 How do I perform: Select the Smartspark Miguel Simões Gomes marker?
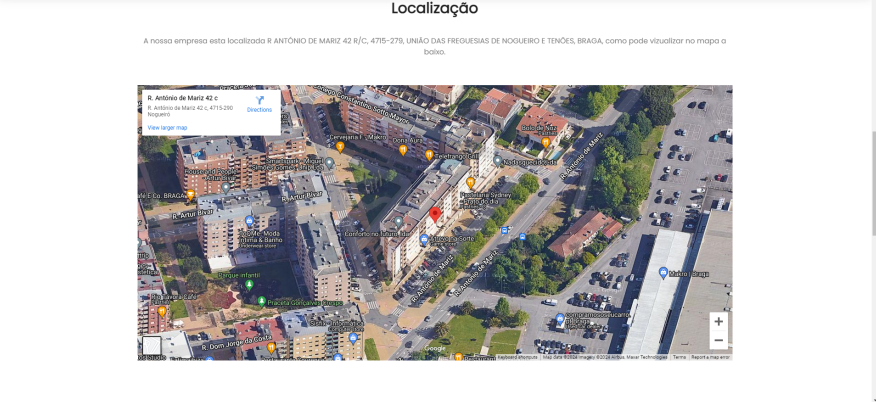point(330,162)
